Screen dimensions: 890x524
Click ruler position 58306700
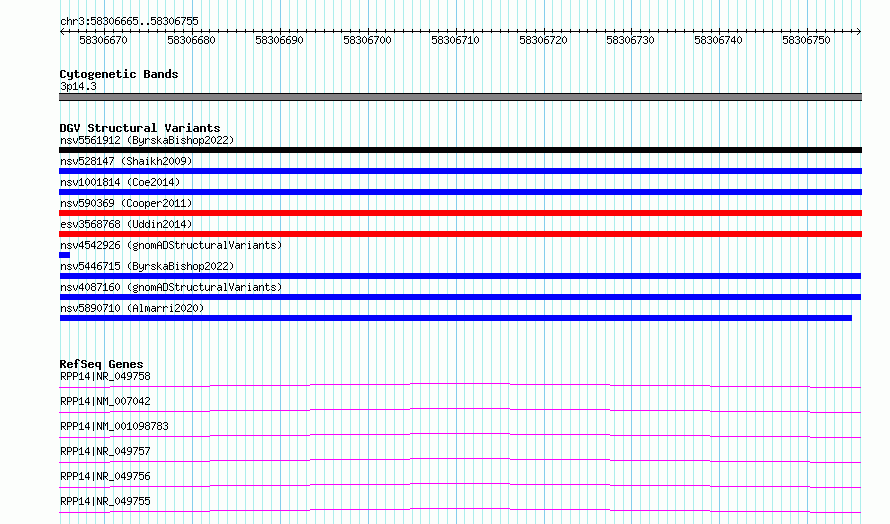pos(367,40)
